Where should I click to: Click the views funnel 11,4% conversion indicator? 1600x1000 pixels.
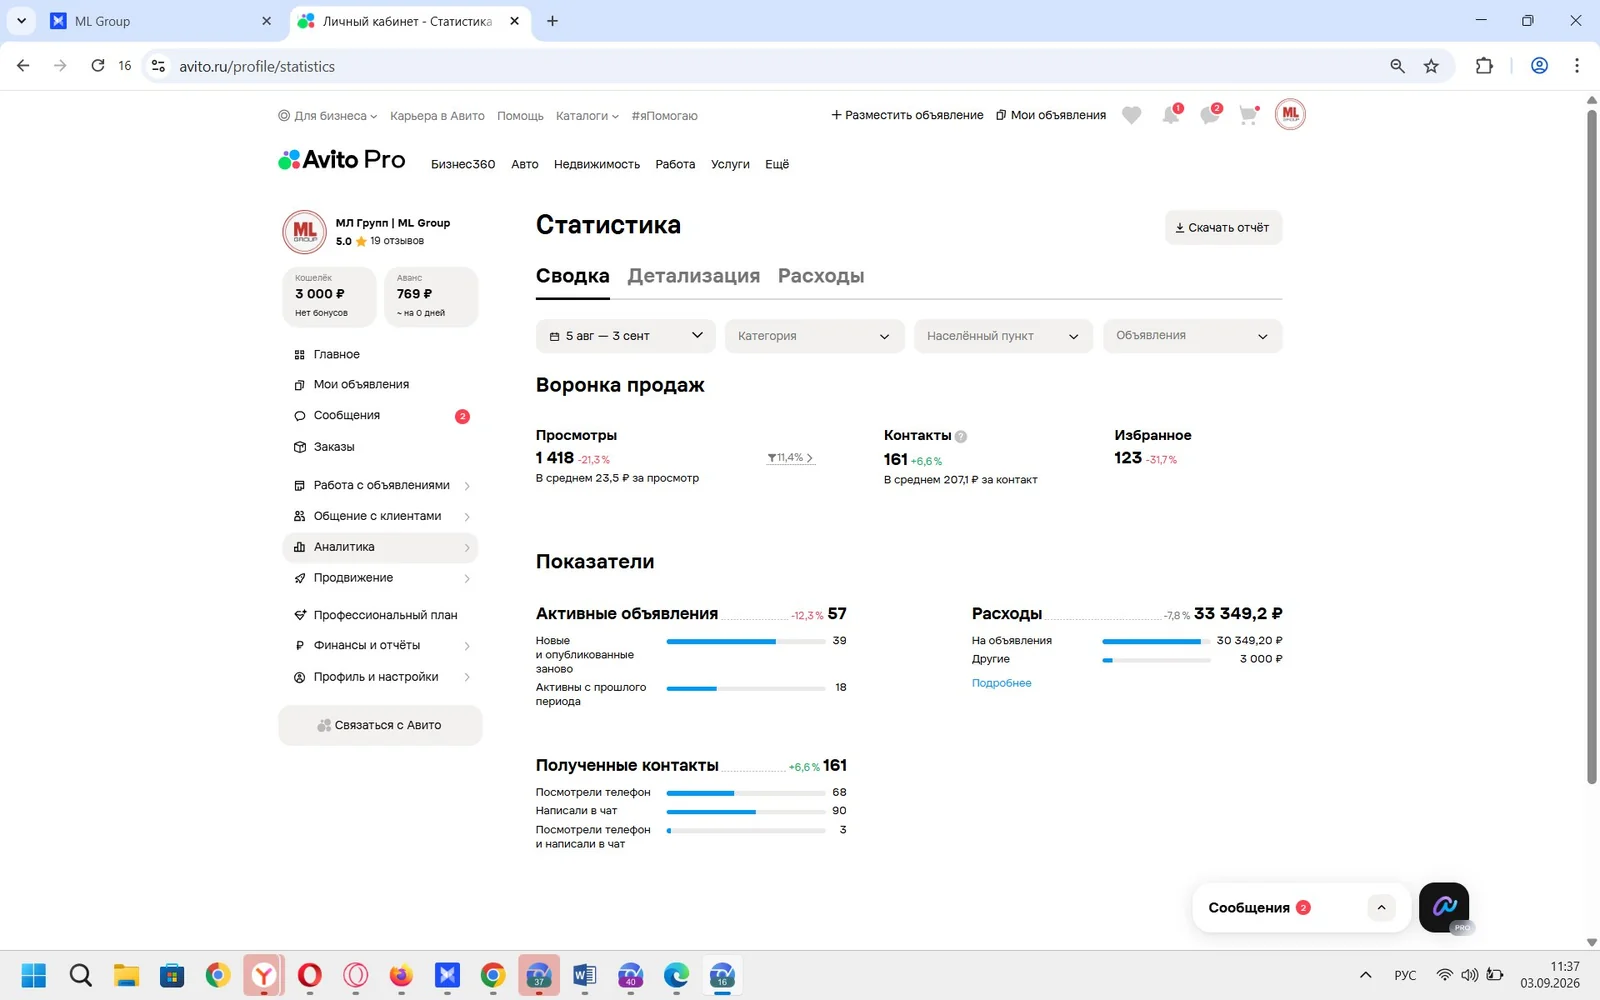pos(790,458)
